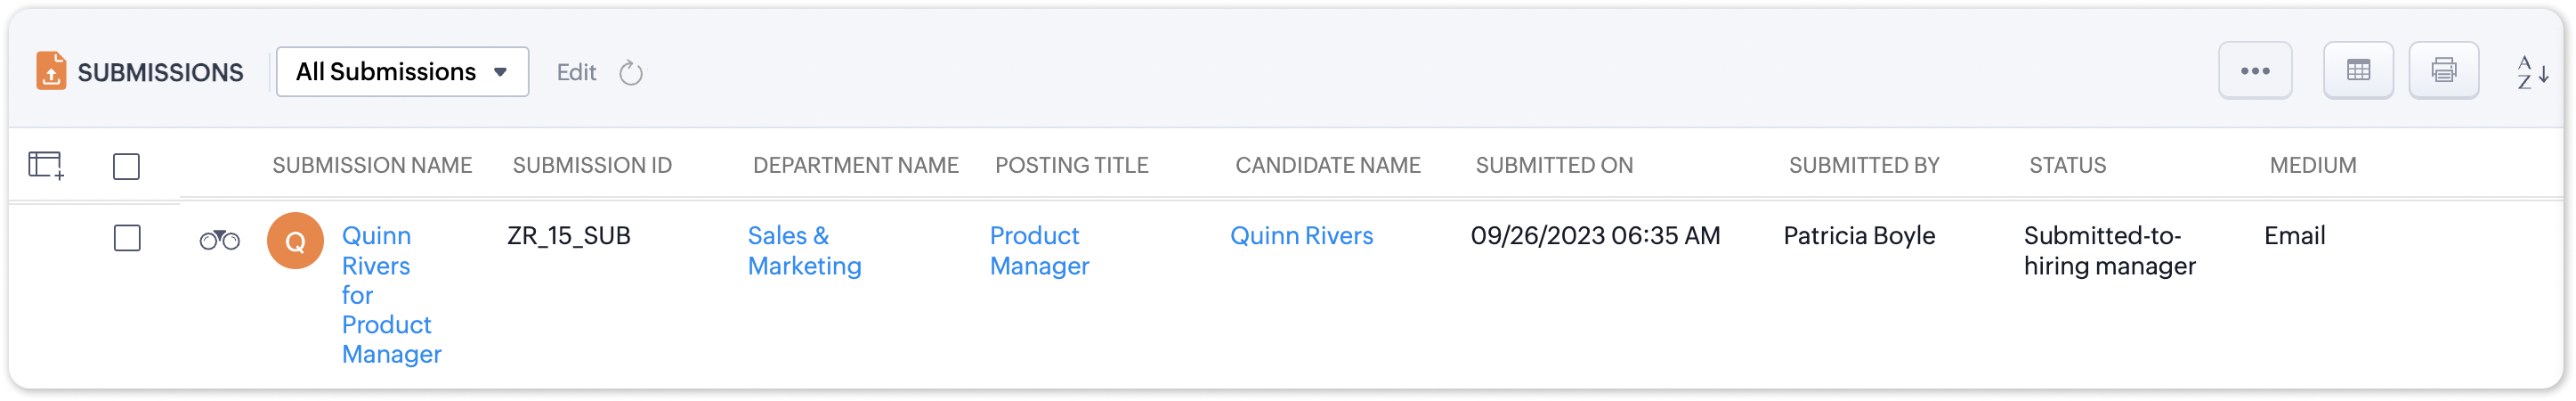Open the Quinn Rivers candidate link
Image resolution: width=2576 pixels, height=401 pixels.
[1300, 236]
